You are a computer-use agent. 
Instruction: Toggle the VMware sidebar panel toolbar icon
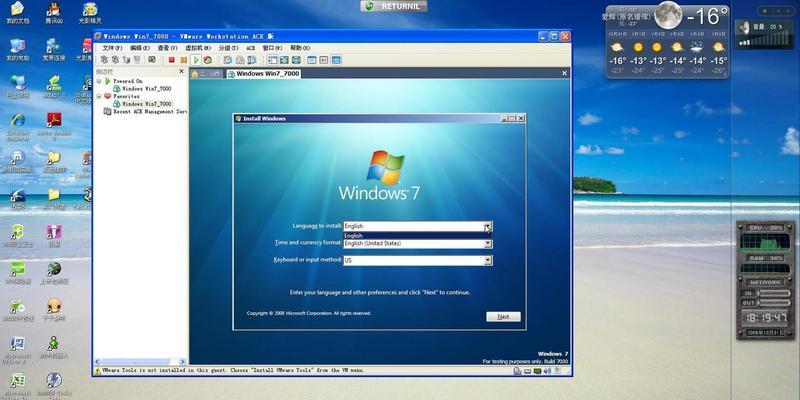pyautogui.click(x=273, y=60)
